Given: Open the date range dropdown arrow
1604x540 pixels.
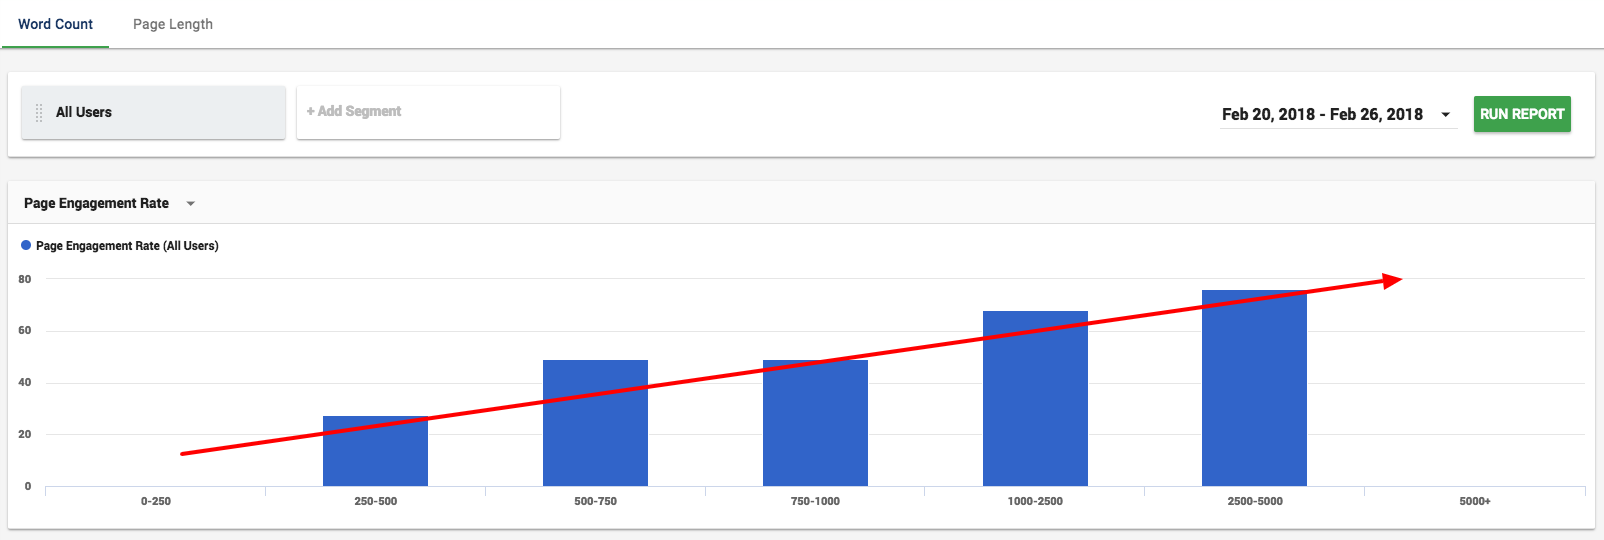Looking at the screenshot, I should point(1445,115).
